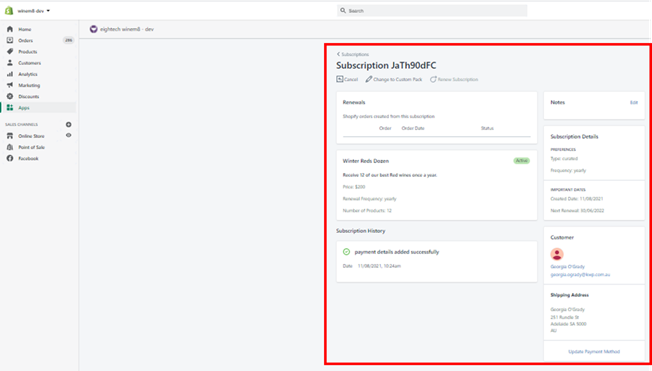The height and width of the screenshot is (371, 652).
Task: Open Marketing section
Action: click(x=29, y=85)
